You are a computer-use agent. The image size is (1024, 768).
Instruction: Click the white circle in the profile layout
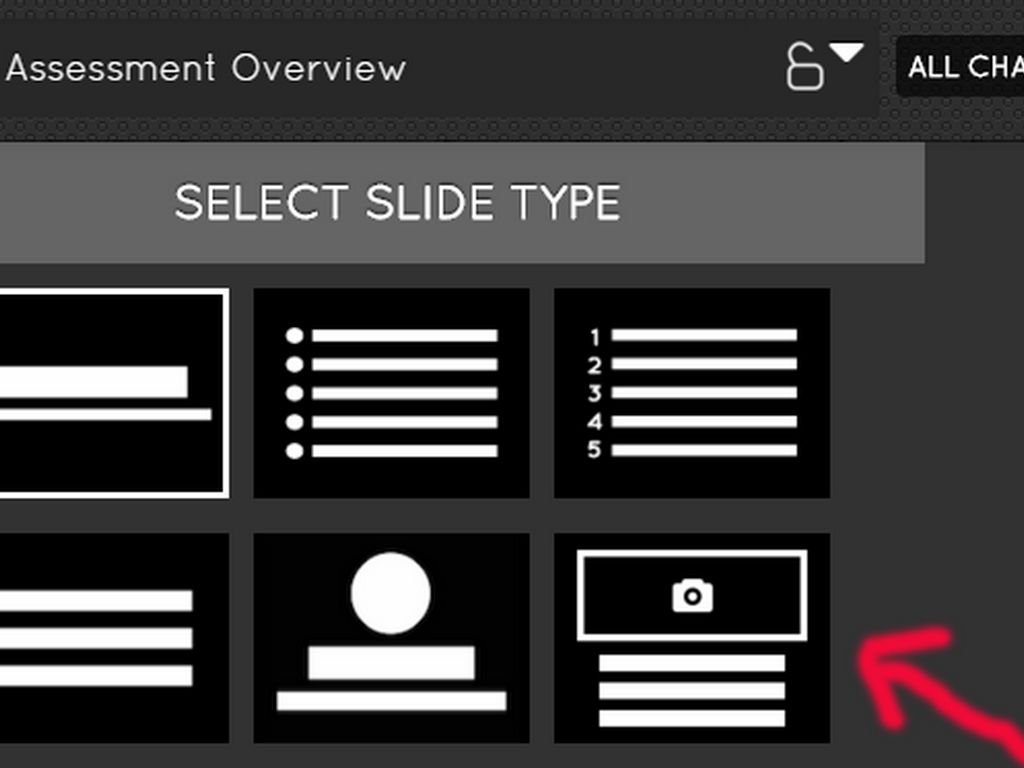pyautogui.click(x=391, y=593)
